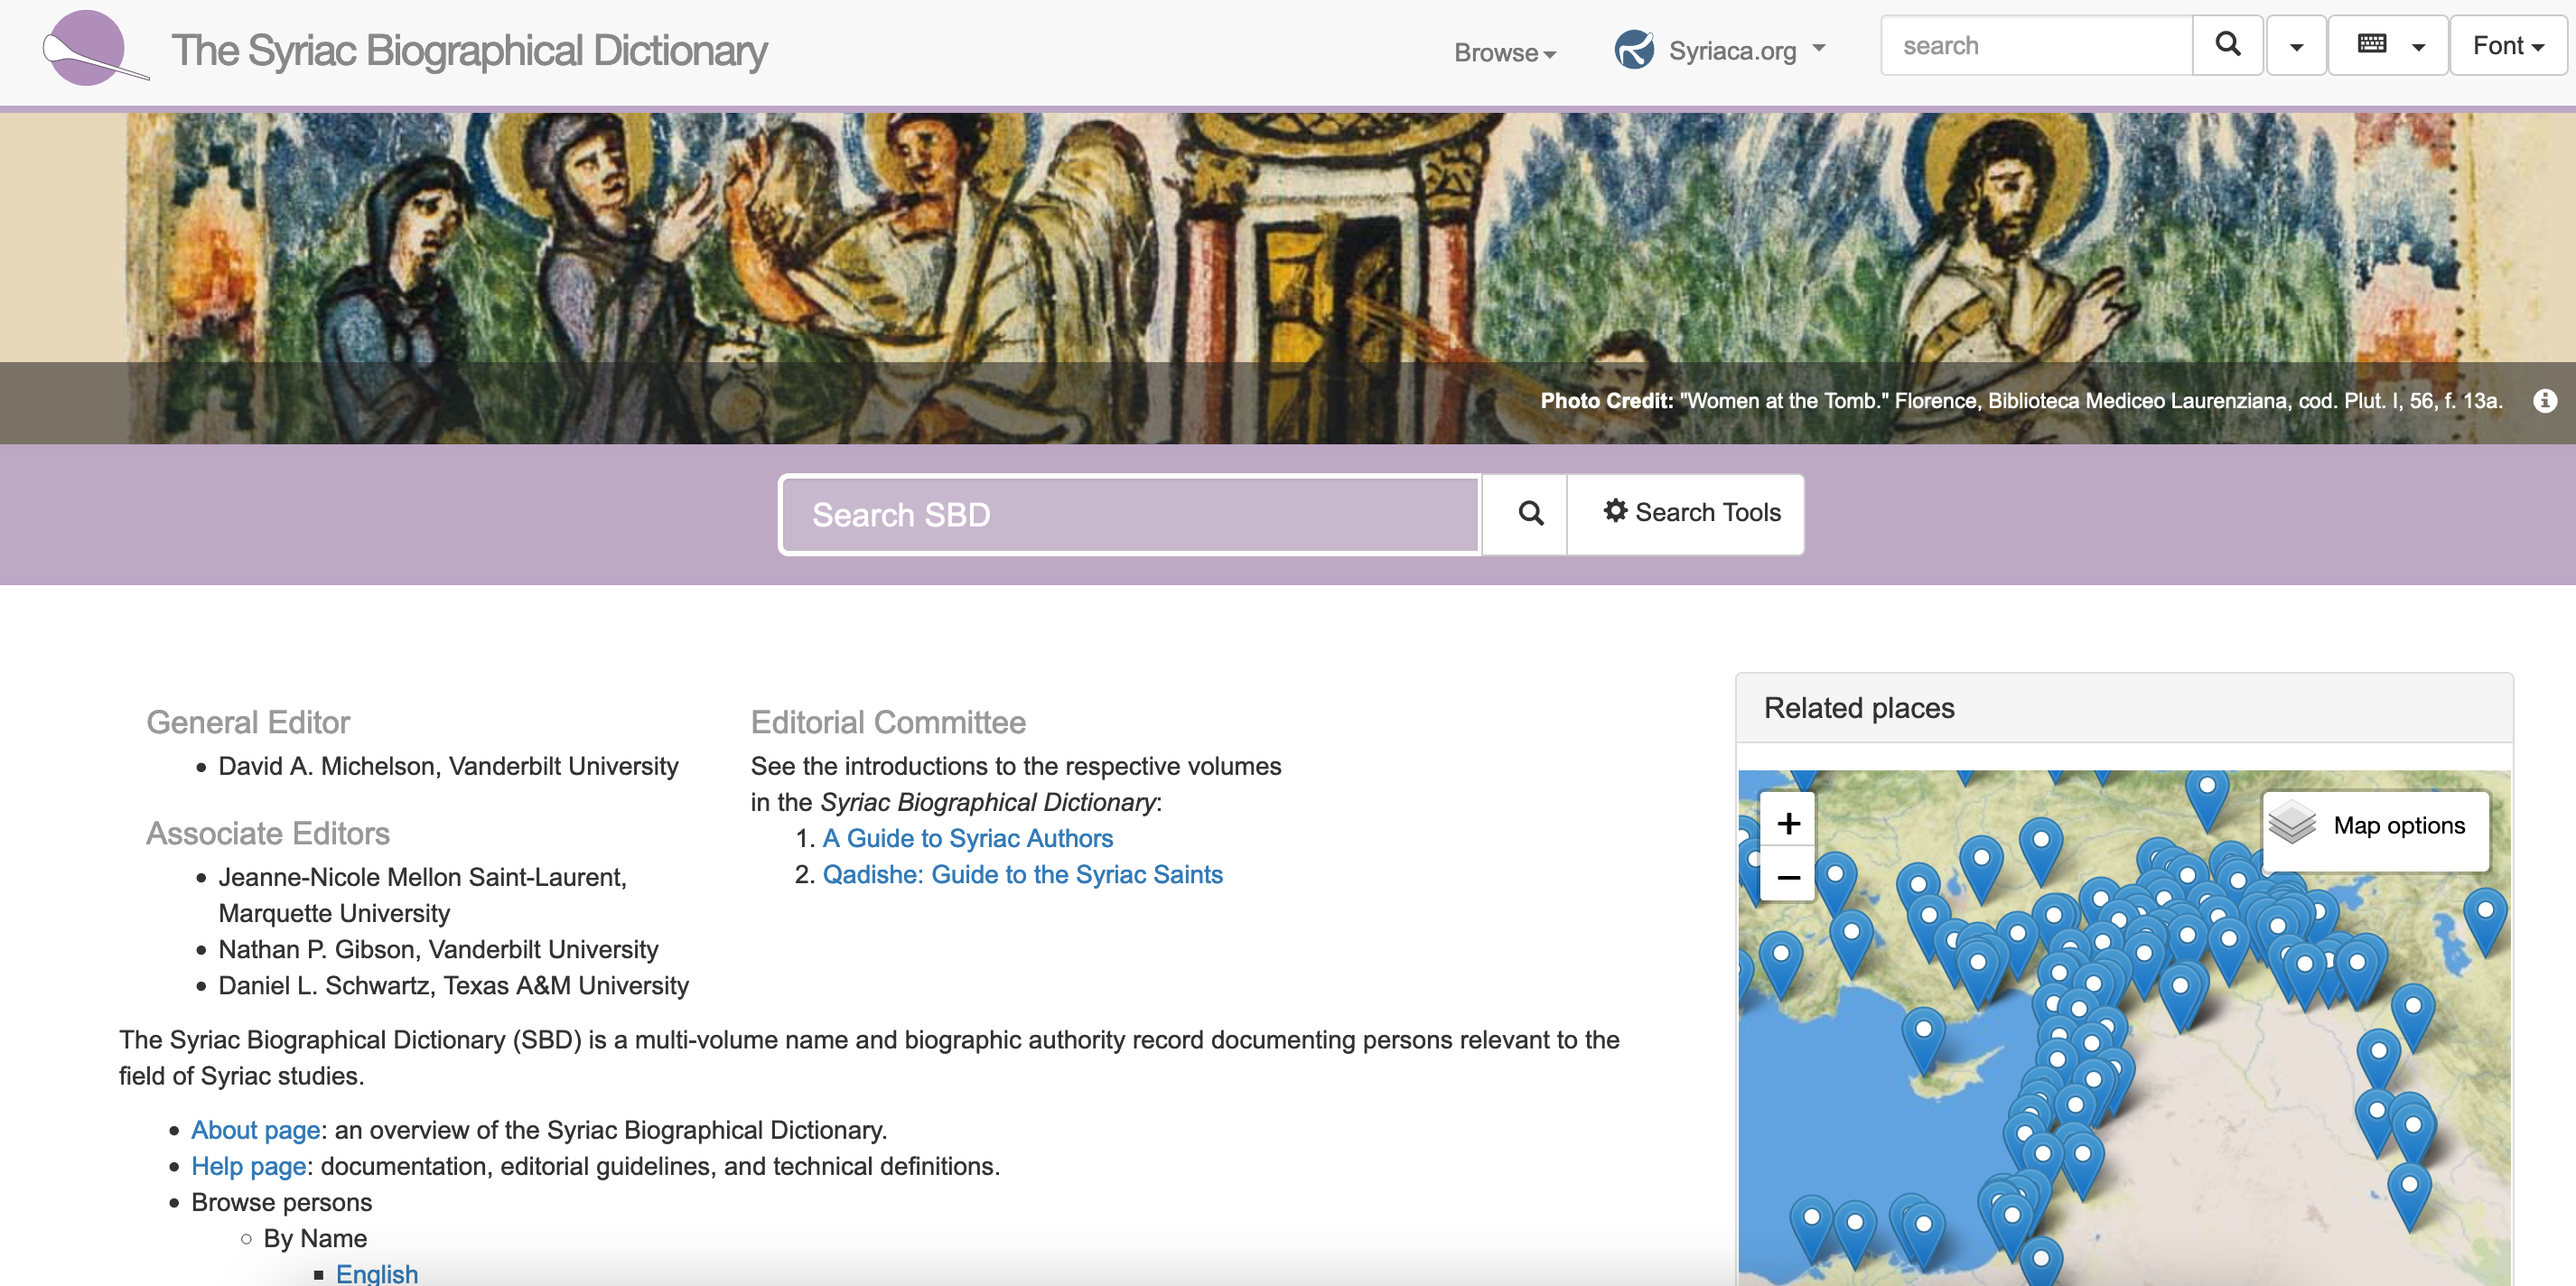Click the photo credit info icon
Screen dimensions: 2576x1286
(x=2544, y=401)
